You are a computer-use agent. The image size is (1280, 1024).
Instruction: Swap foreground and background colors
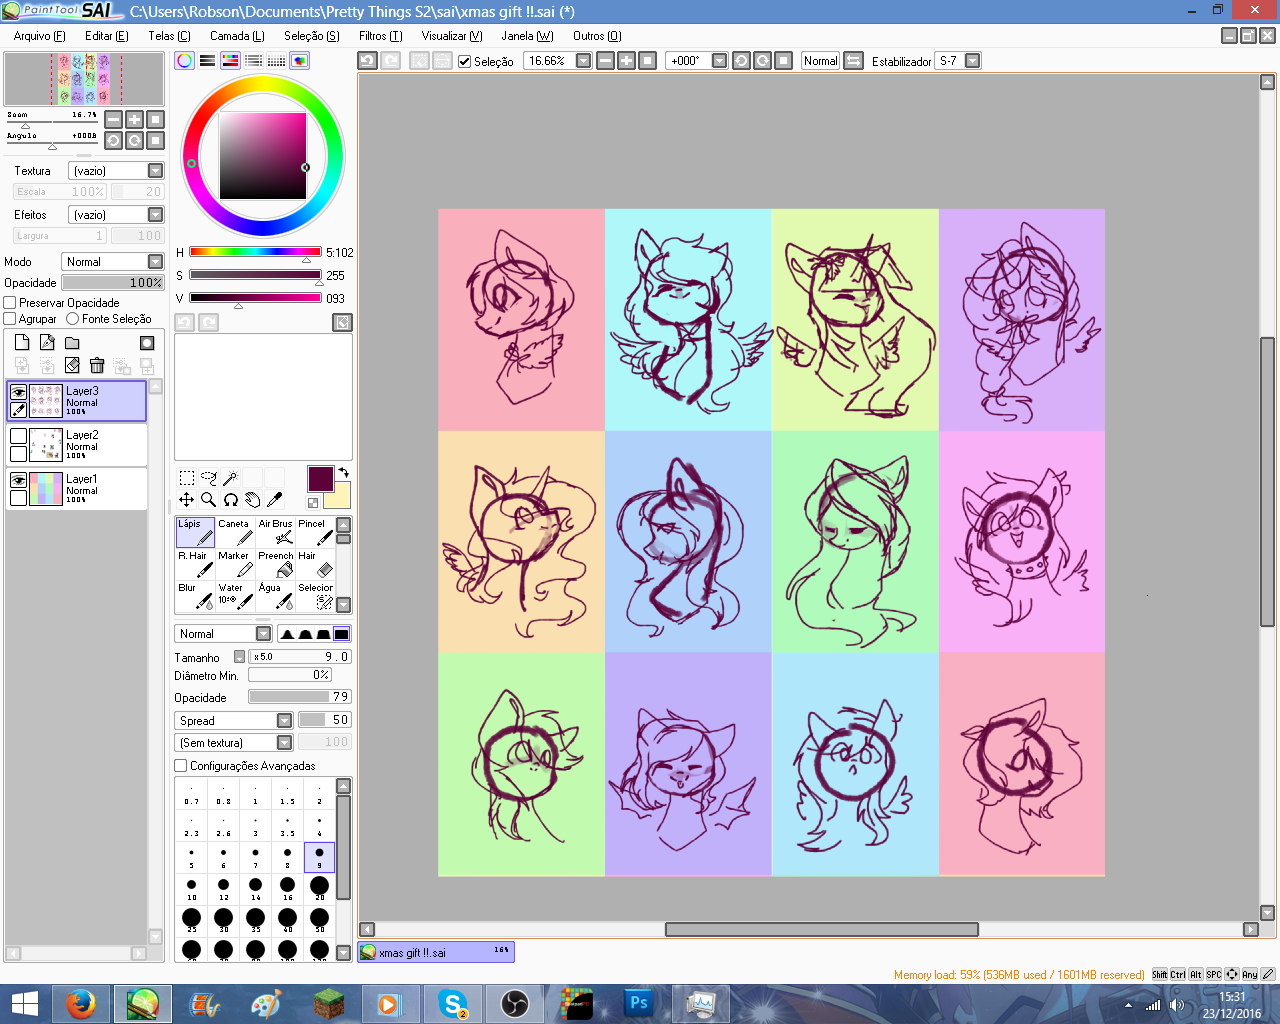tap(343, 472)
